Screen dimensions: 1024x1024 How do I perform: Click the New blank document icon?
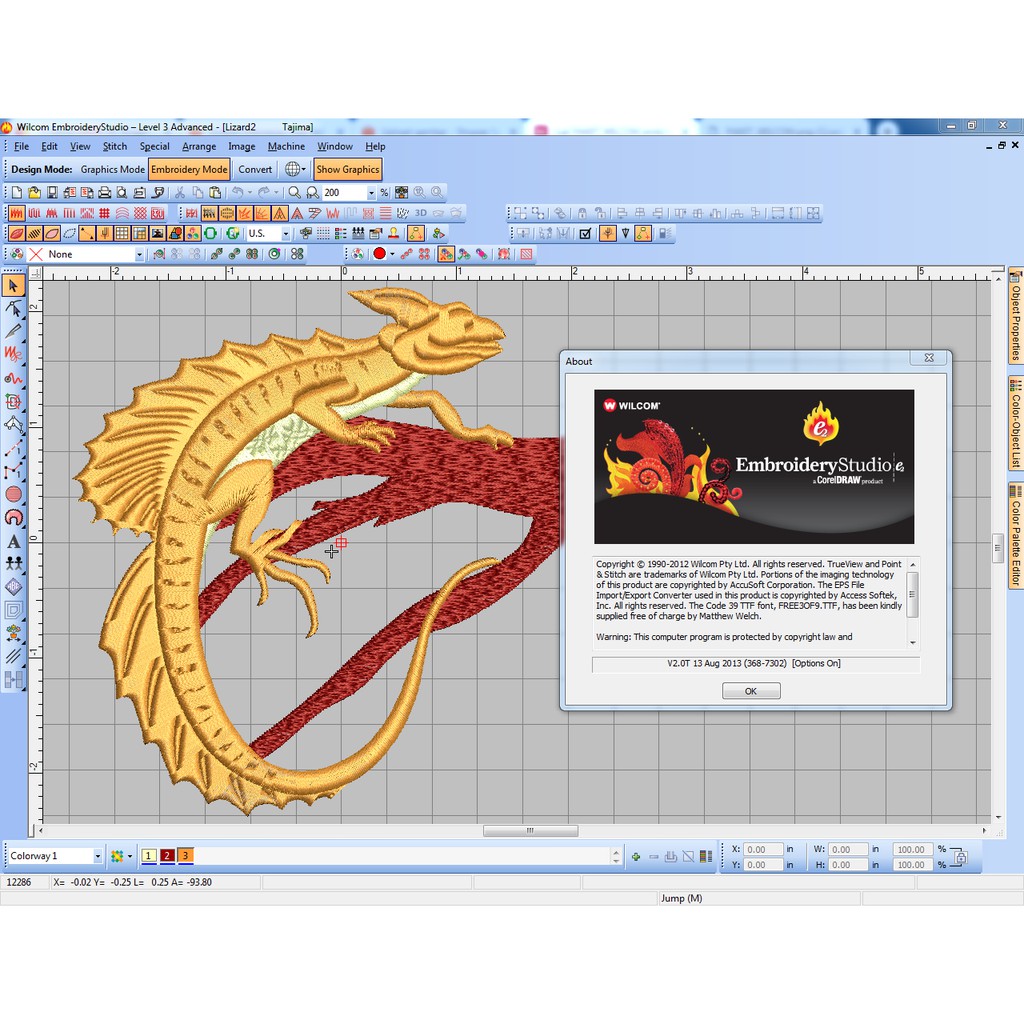point(16,192)
